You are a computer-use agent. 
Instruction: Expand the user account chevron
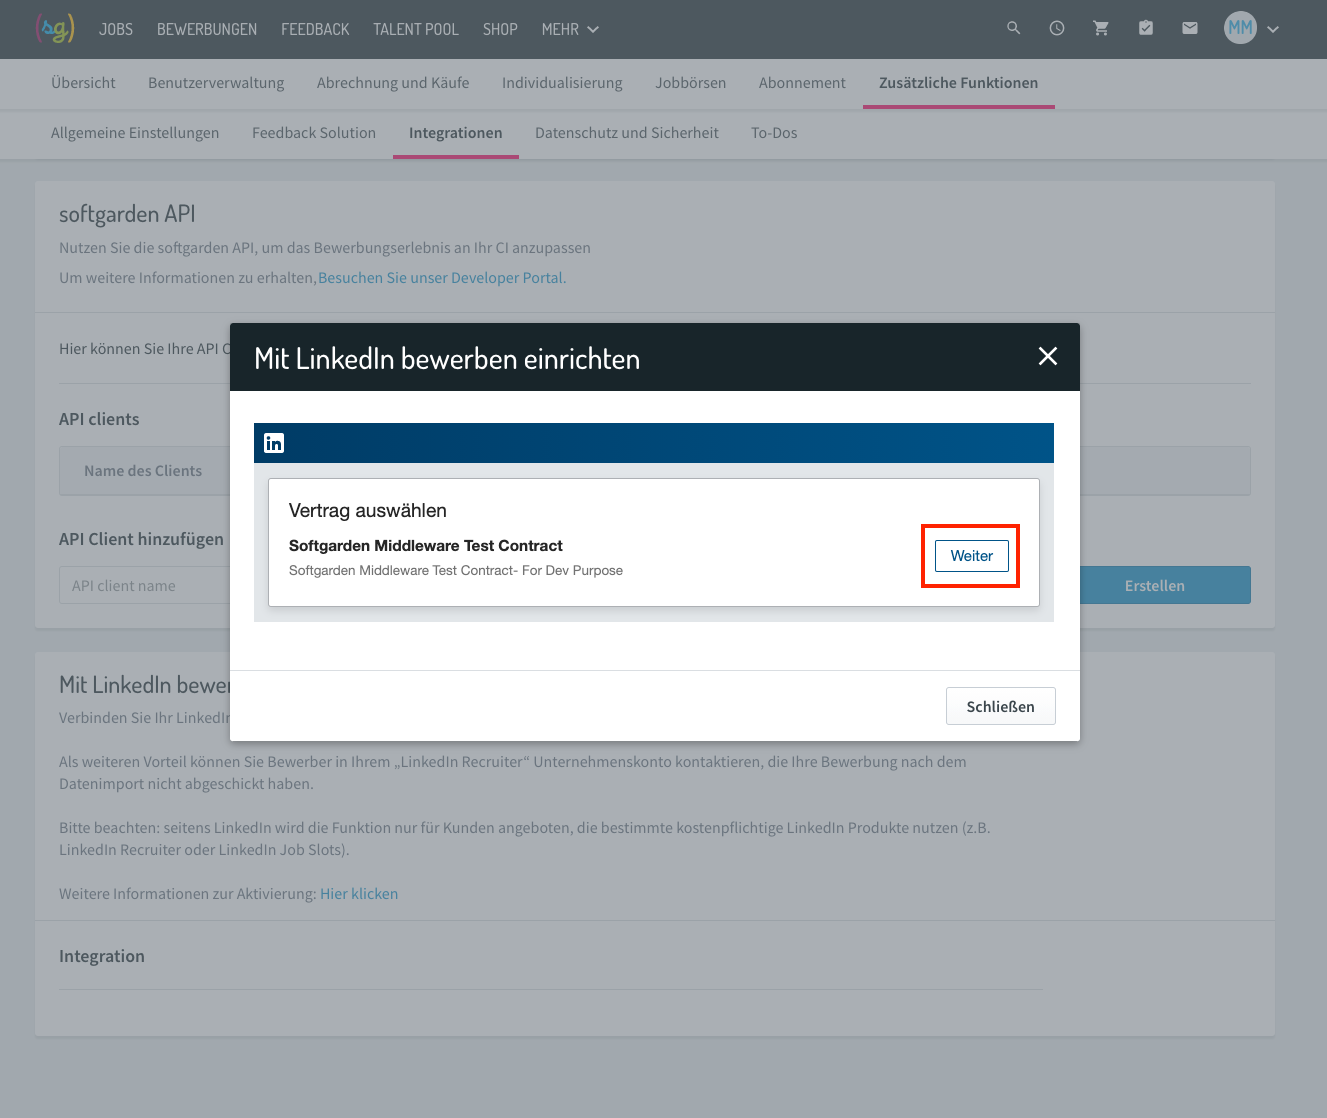(x=1273, y=29)
